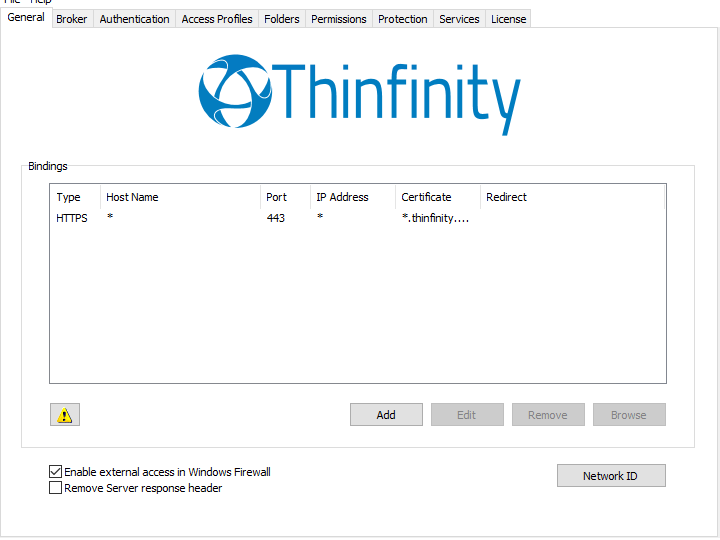Switch to the Protection tab
The height and width of the screenshot is (540, 720).
tap(403, 19)
